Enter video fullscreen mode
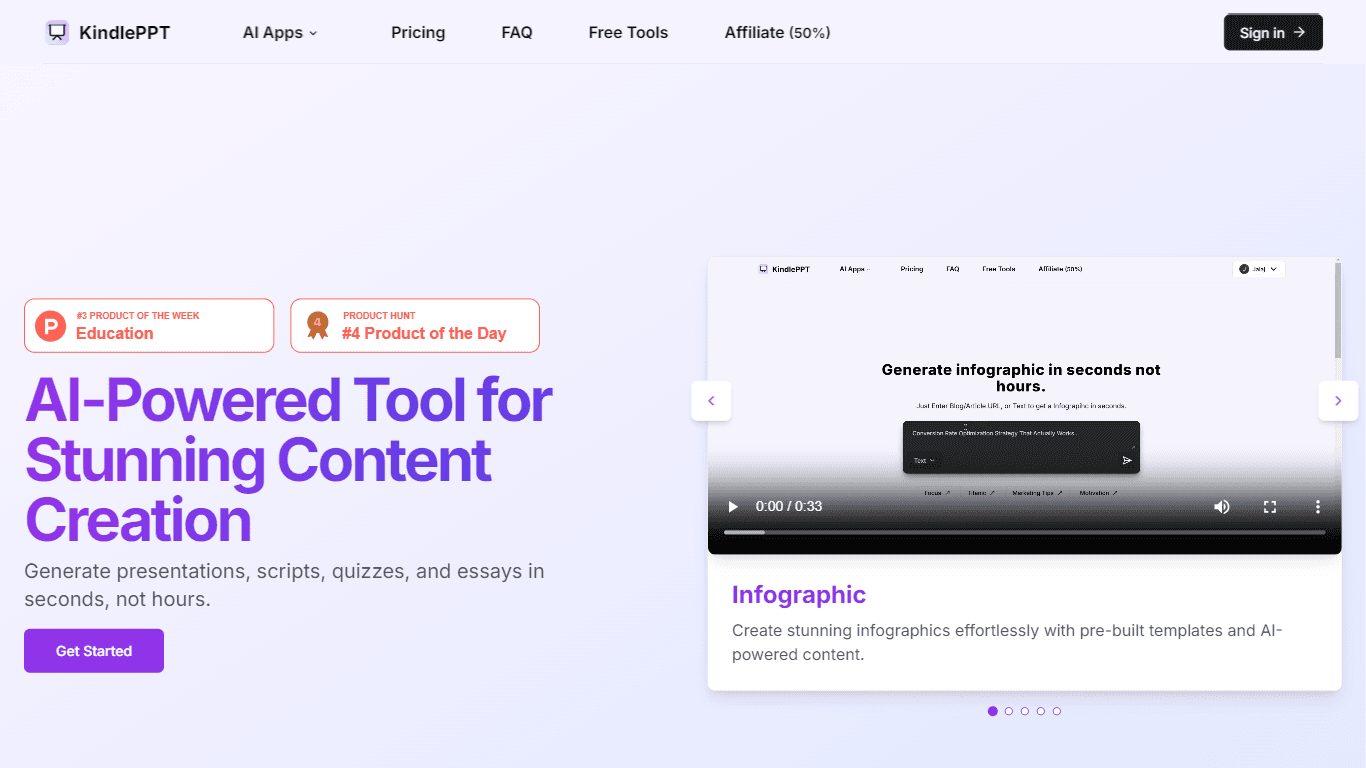Viewport: 1366px width, 768px height. tap(1270, 507)
